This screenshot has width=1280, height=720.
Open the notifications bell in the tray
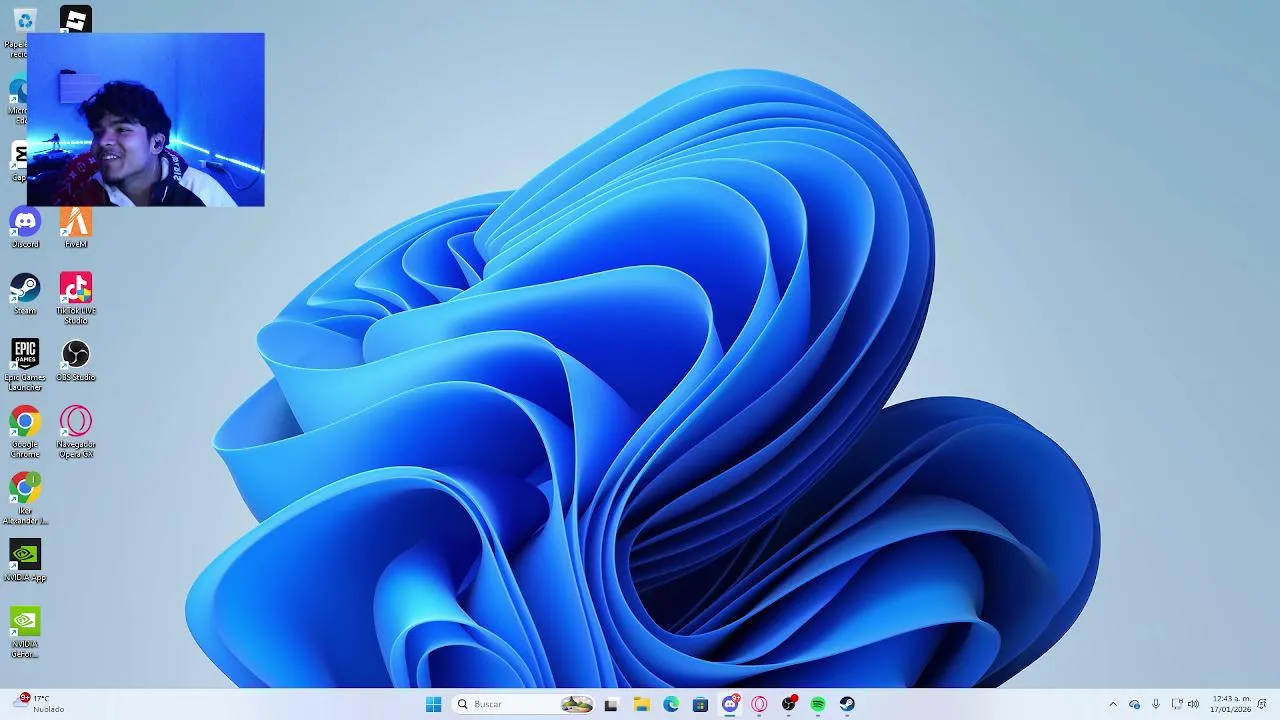tap(1262, 705)
